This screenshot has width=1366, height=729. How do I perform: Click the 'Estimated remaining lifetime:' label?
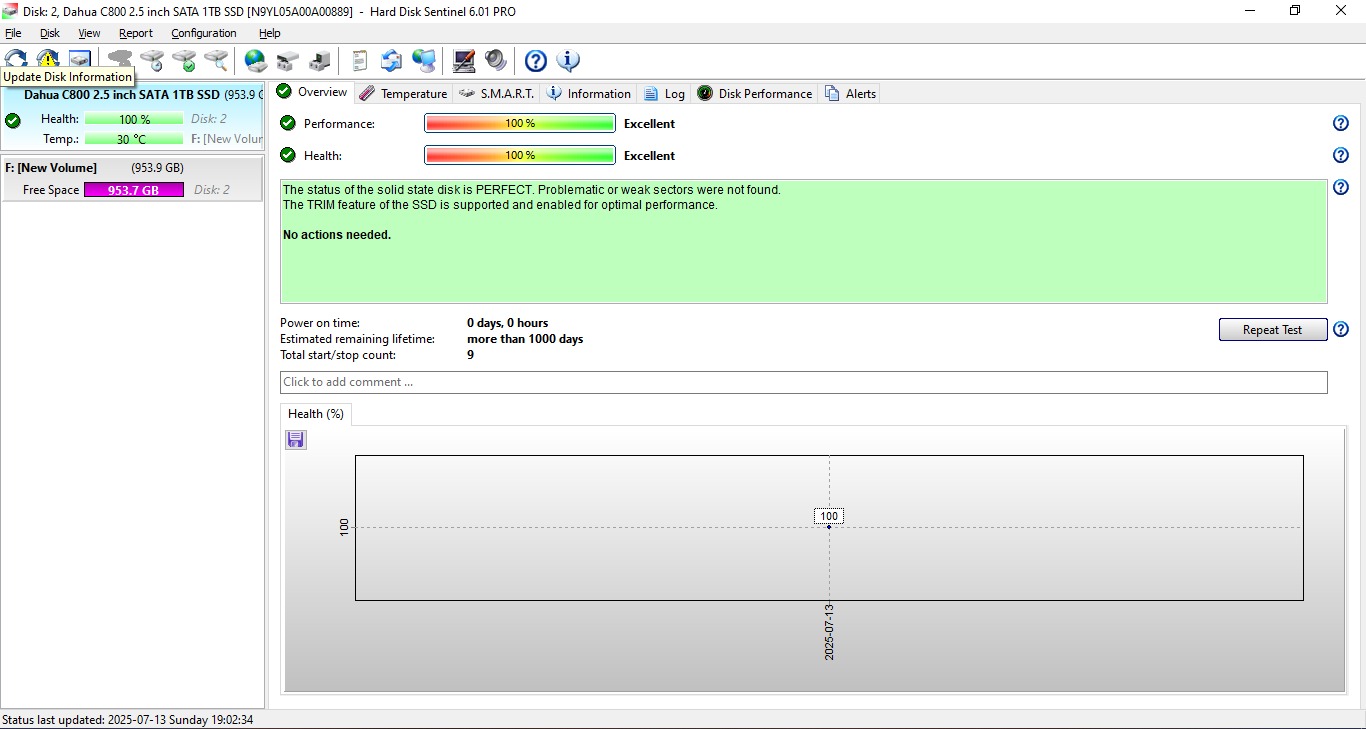357,339
